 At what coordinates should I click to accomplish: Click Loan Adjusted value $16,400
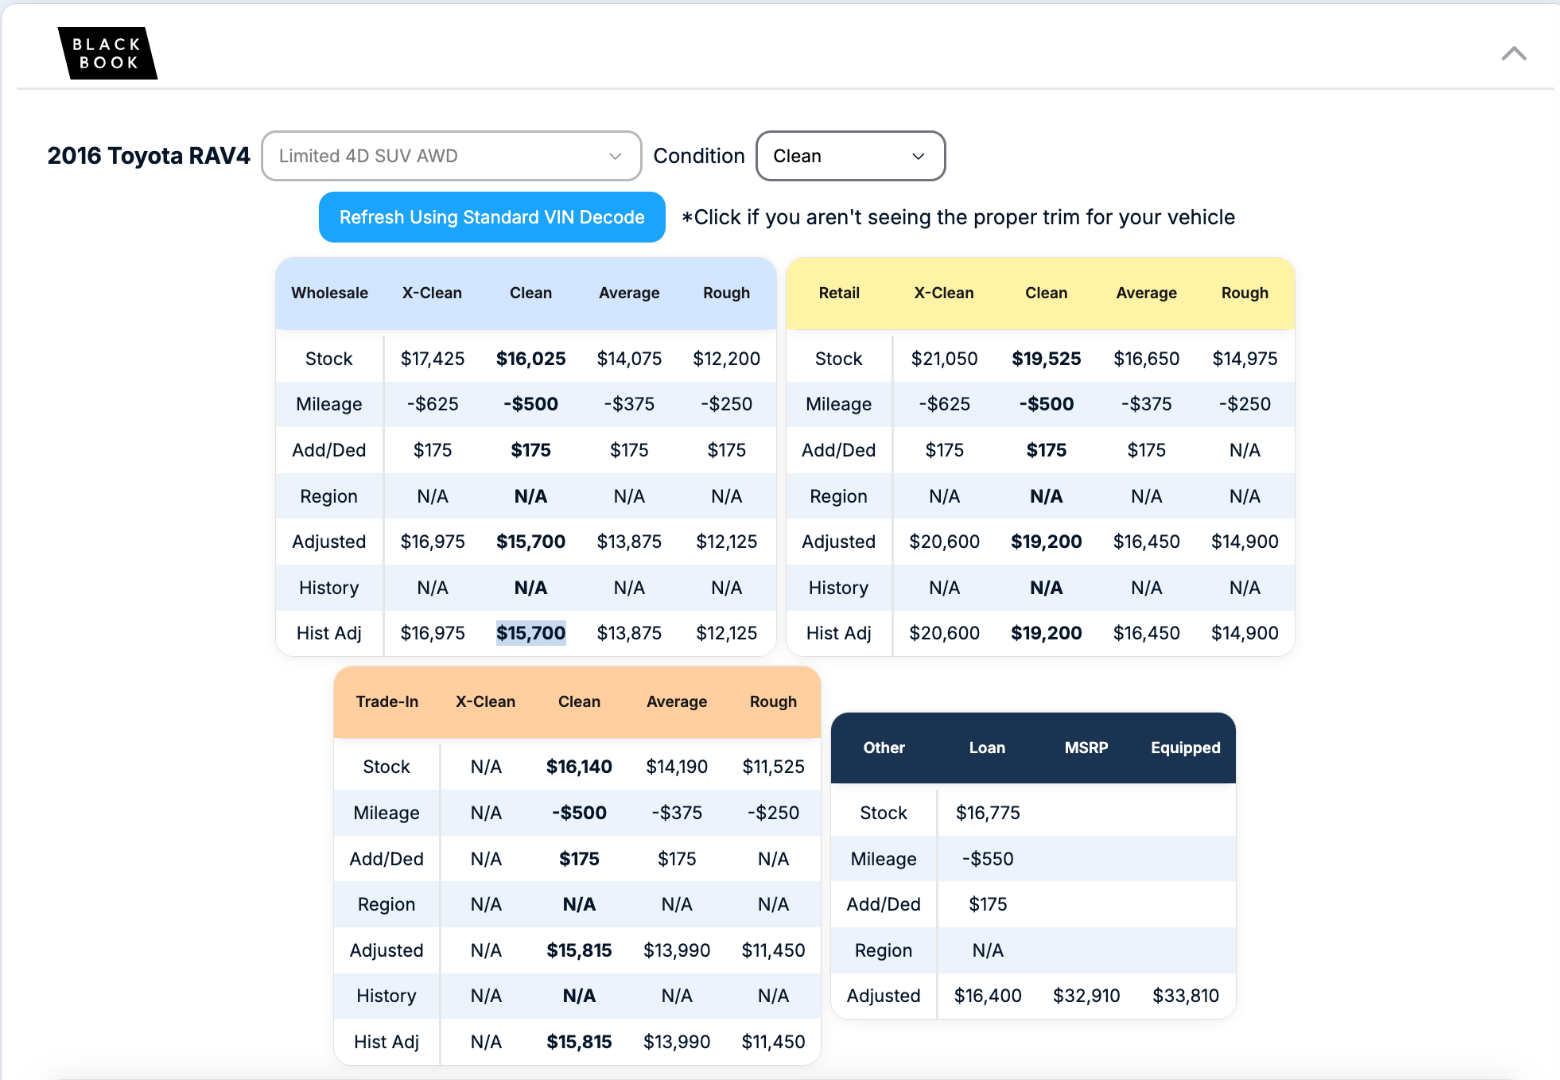(x=988, y=996)
